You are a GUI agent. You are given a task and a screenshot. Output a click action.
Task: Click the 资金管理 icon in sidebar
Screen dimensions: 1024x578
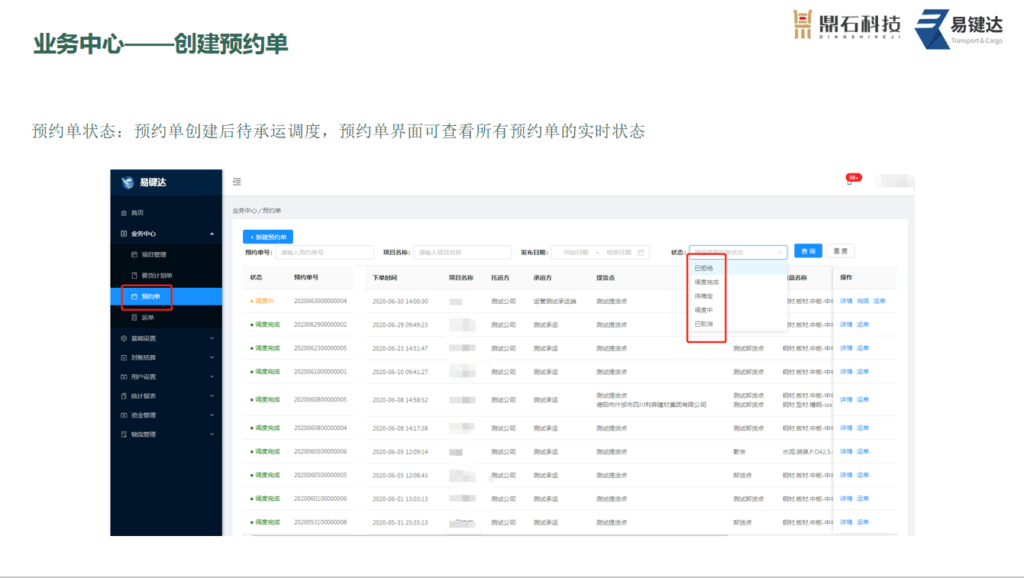pyautogui.click(x=124, y=415)
